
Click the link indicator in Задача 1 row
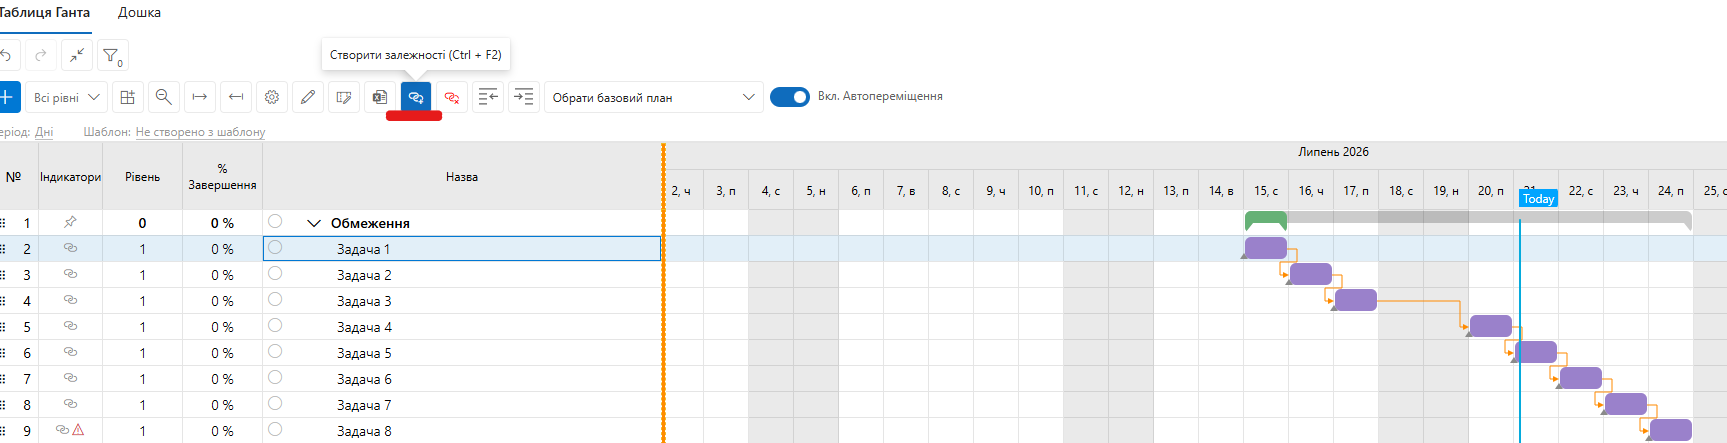[70, 247]
